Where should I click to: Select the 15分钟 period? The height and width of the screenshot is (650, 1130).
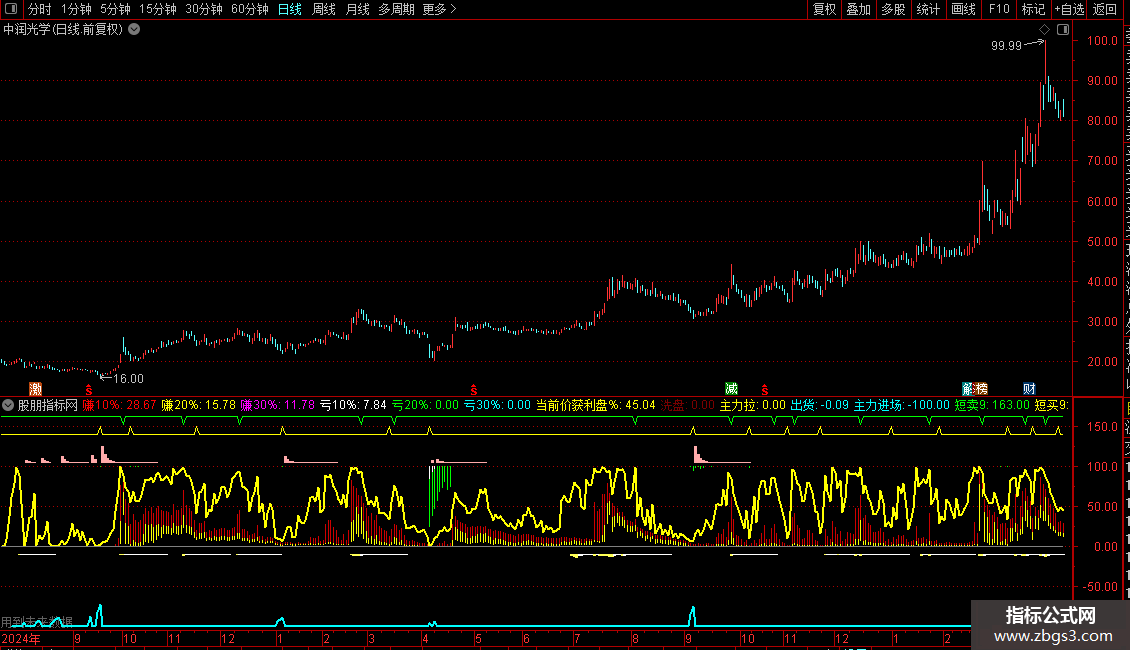point(158,9)
